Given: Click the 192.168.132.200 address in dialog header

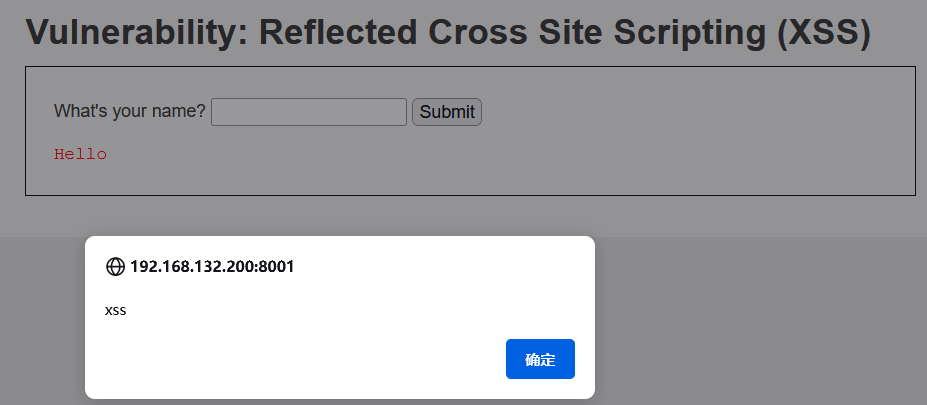Looking at the screenshot, I should click(193, 266).
